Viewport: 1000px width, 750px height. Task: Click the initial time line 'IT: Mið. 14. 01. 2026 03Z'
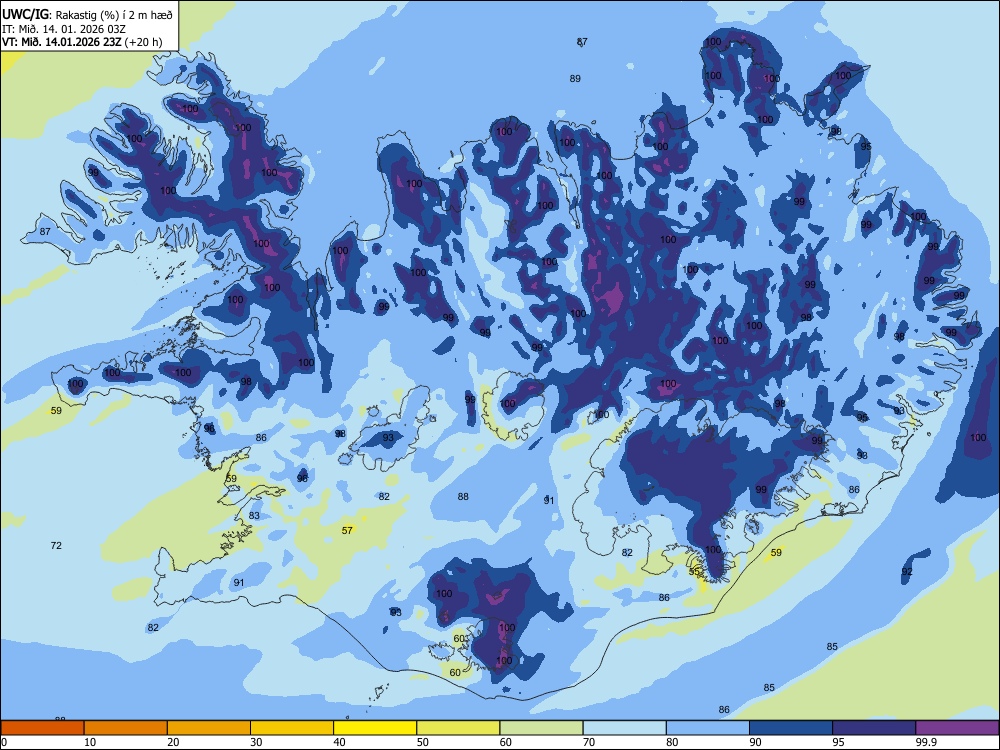pos(64,29)
